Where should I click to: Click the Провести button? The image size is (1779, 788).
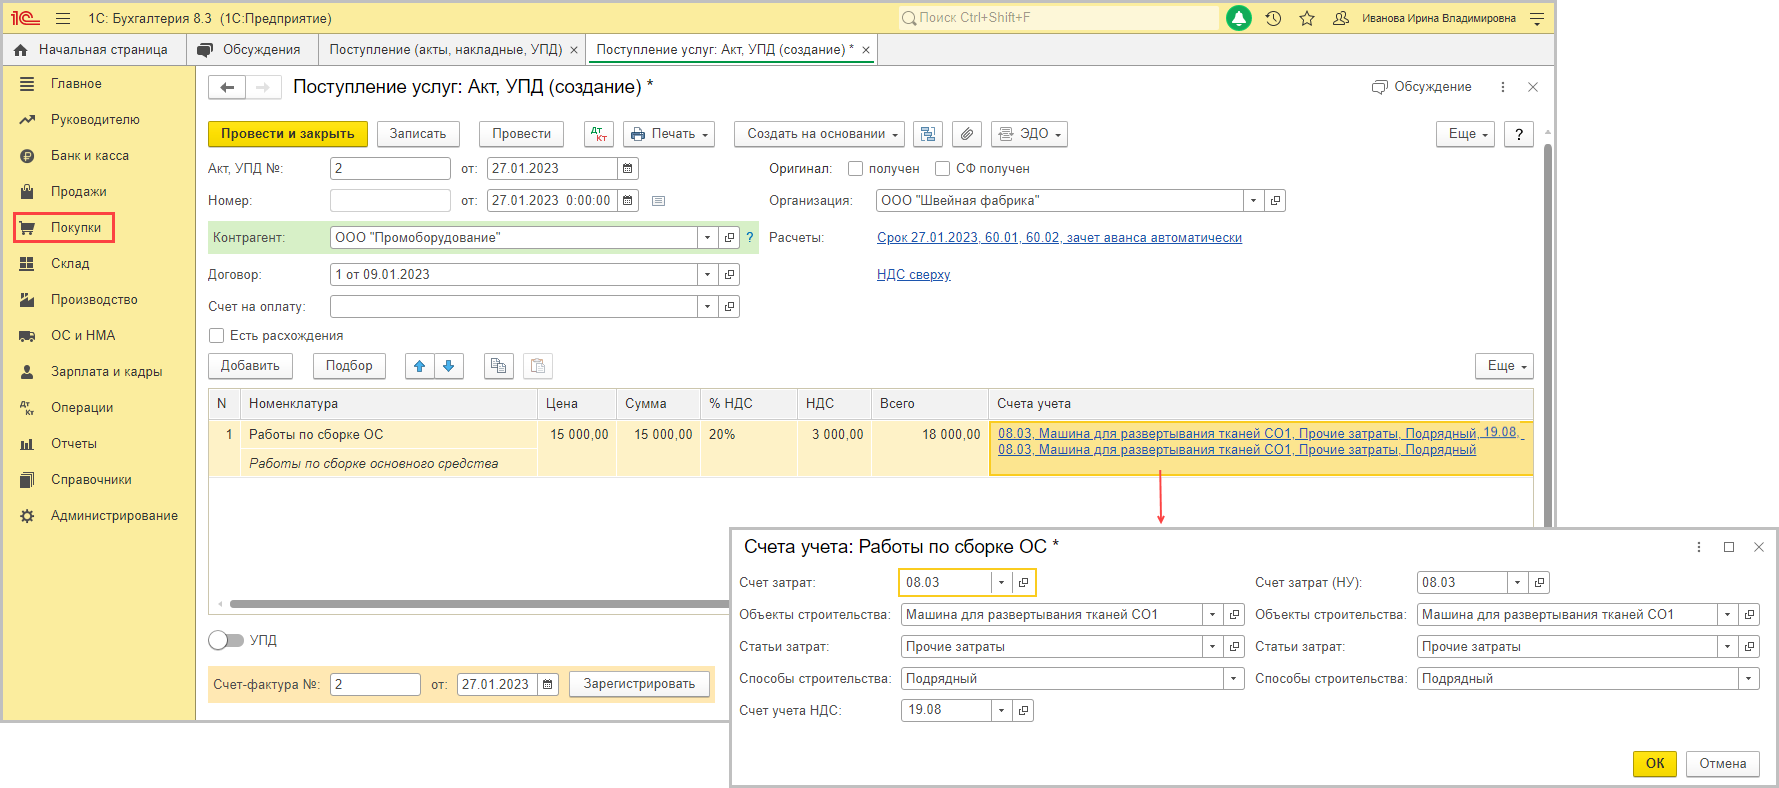(522, 134)
